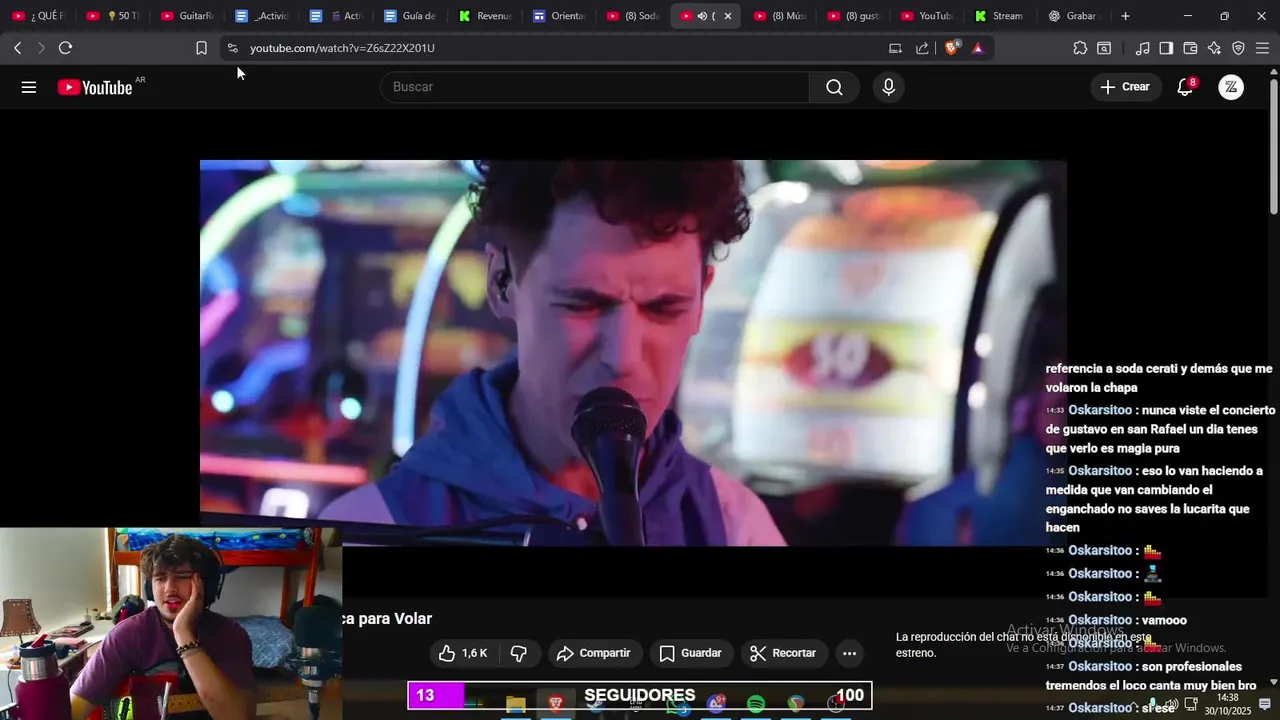Switch to the Orienta tab

click(559, 16)
